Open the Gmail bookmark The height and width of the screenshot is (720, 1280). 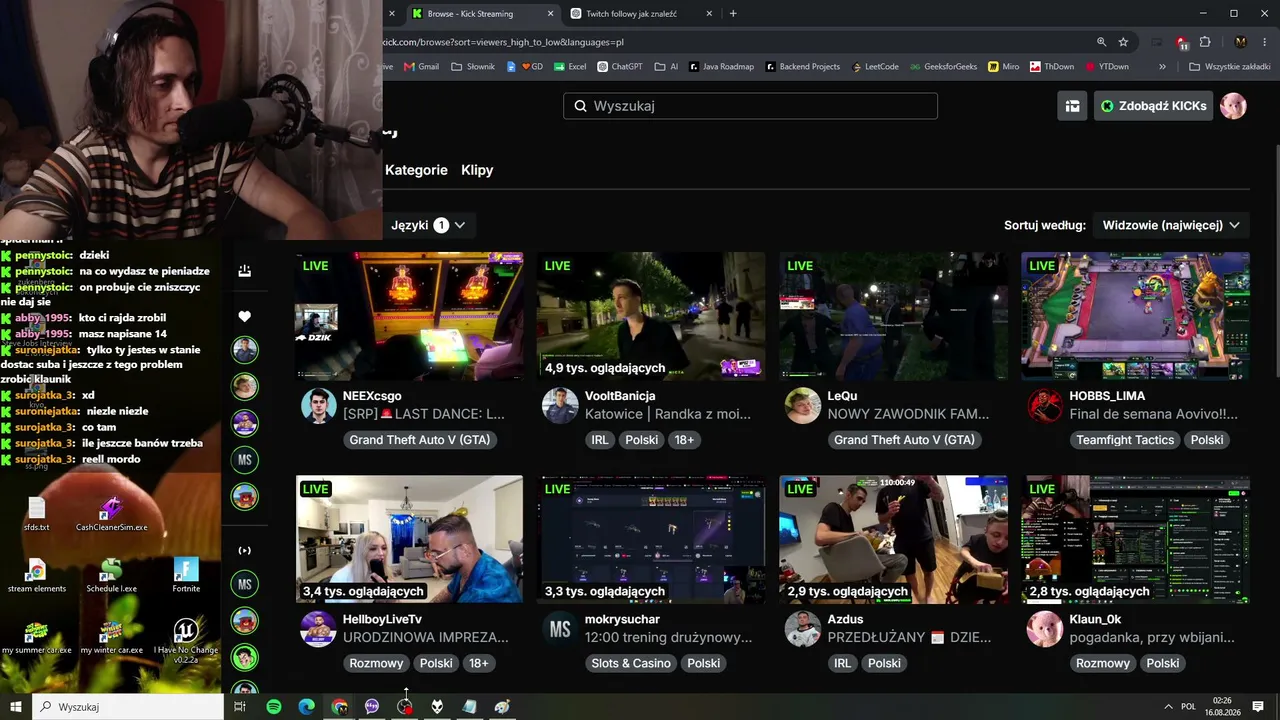pos(421,67)
